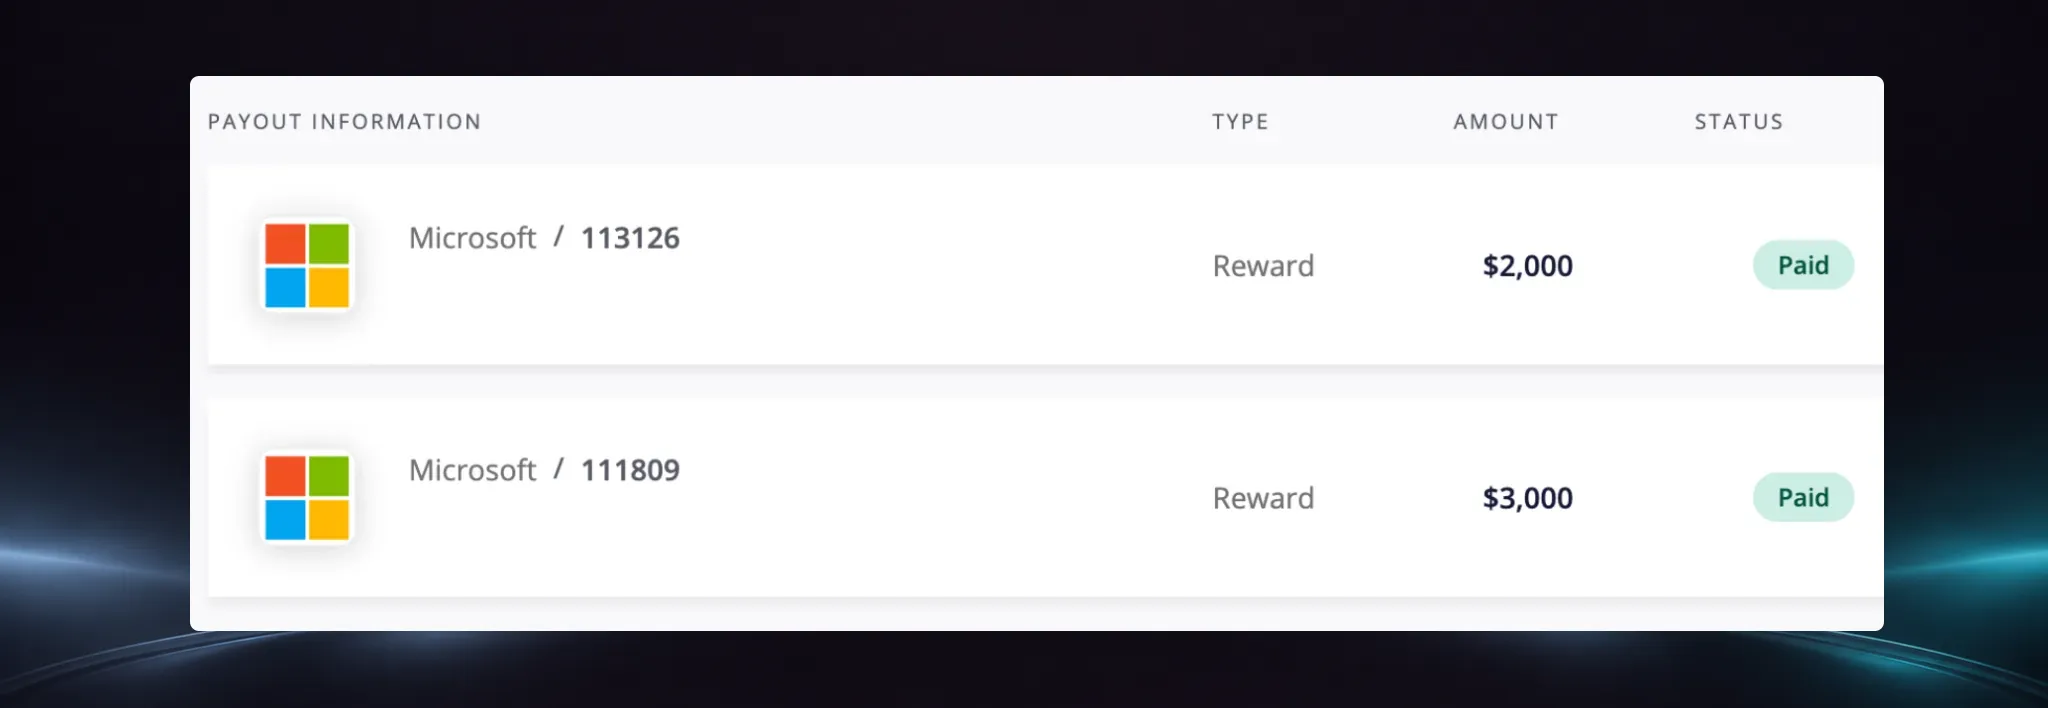Click the Microsoft name beside 113126
Screen dimensions: 2048x708
click(x=472, y=238)
